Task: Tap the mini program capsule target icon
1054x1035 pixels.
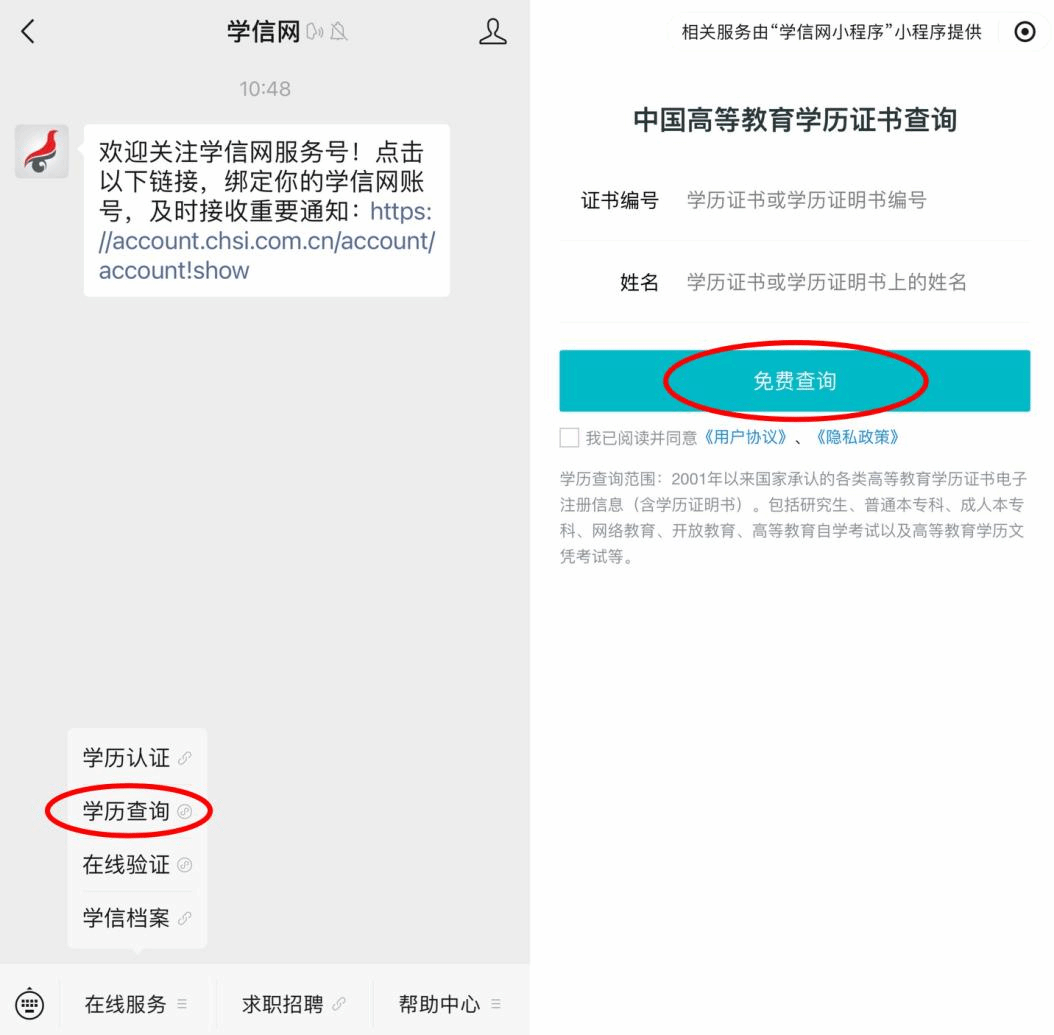Action: pos(1024,32)
